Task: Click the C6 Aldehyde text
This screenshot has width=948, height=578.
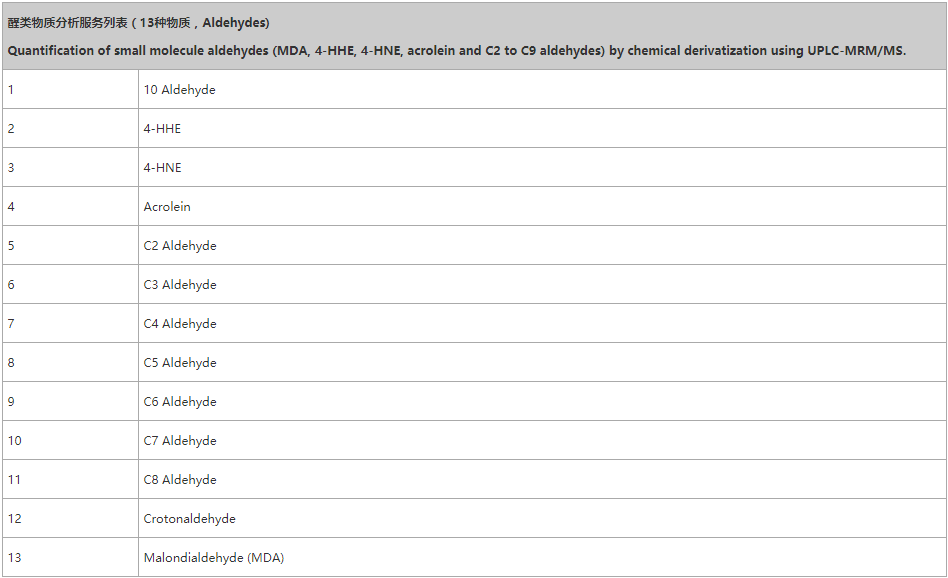Action: 180,402
